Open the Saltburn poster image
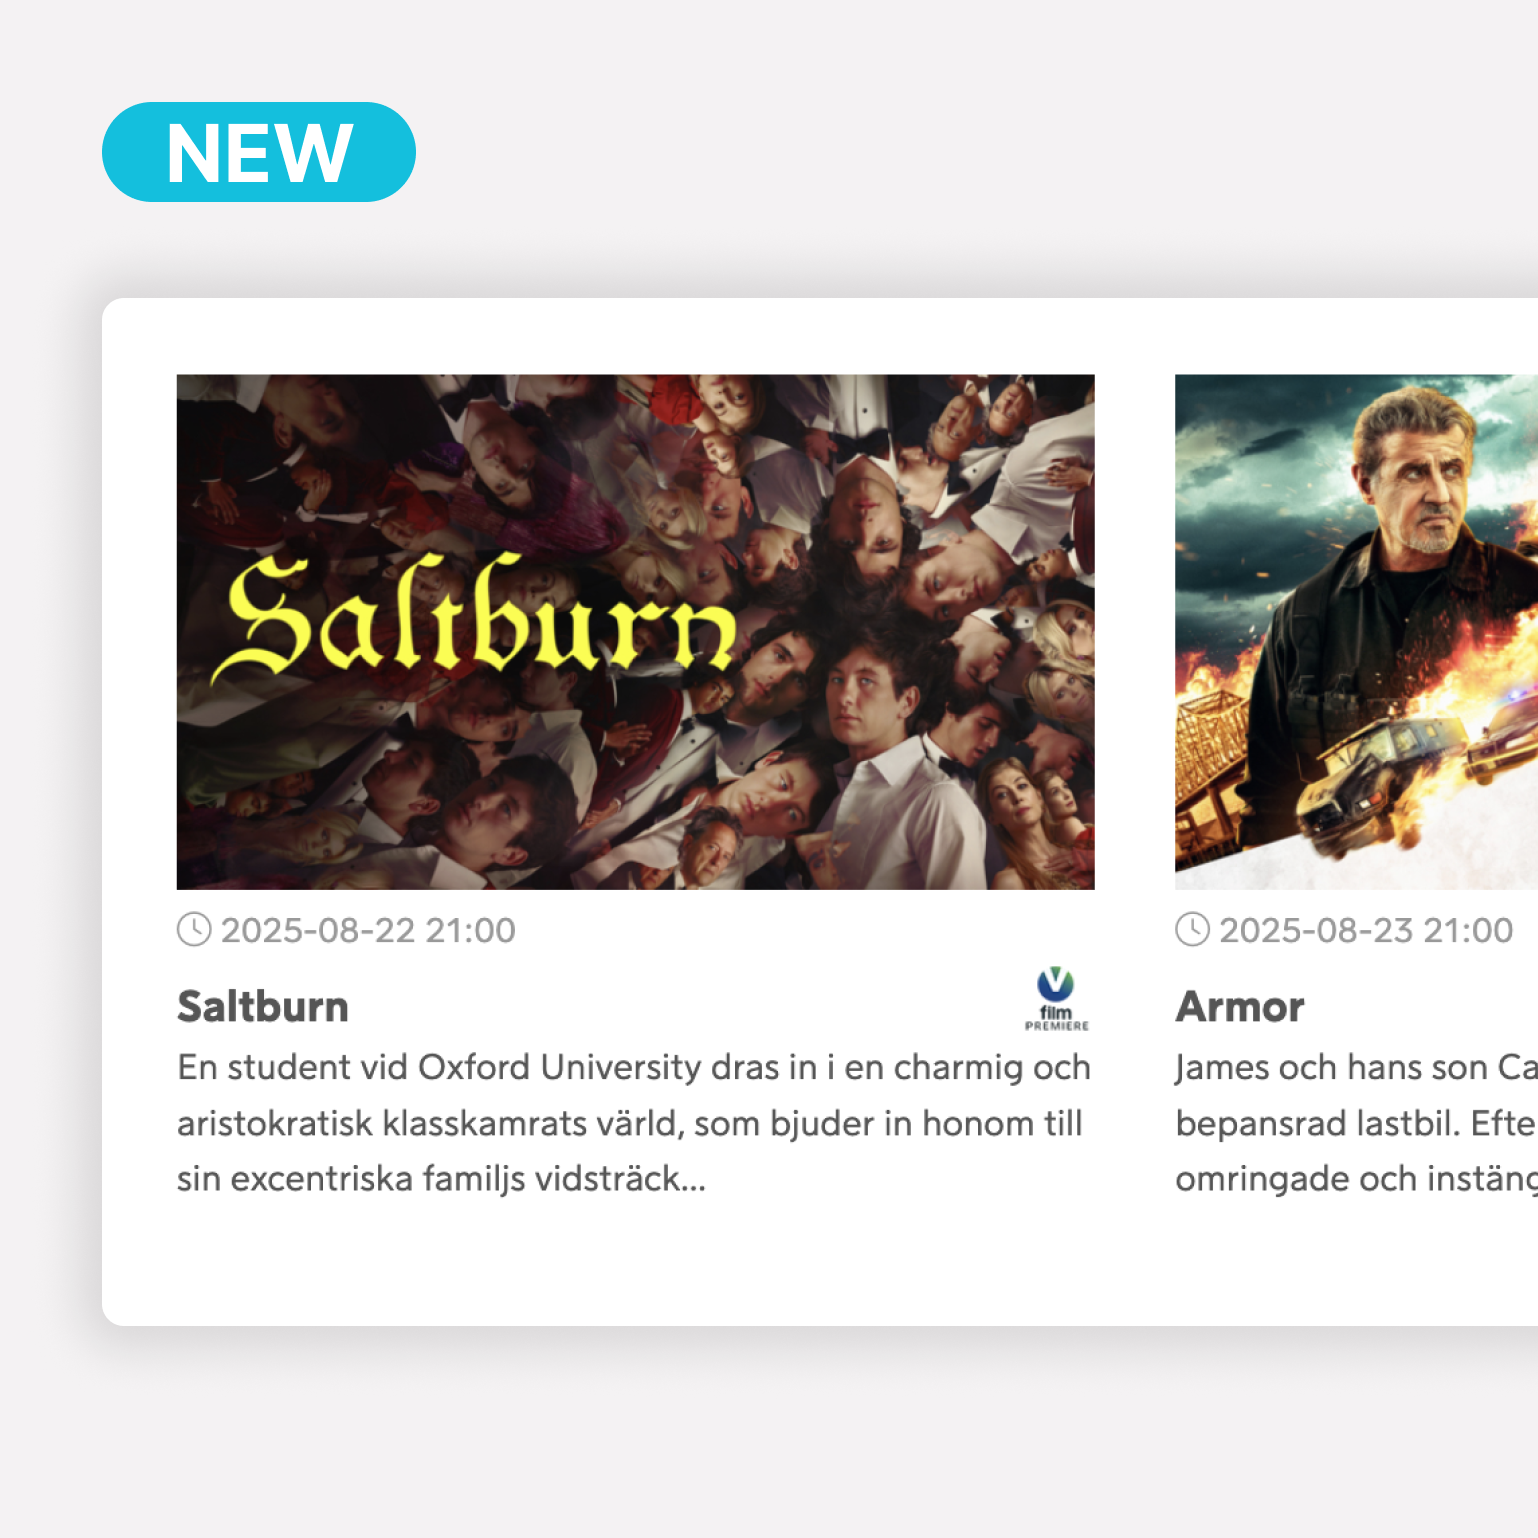The image size is (1538, 1538). tap(636, 632)
